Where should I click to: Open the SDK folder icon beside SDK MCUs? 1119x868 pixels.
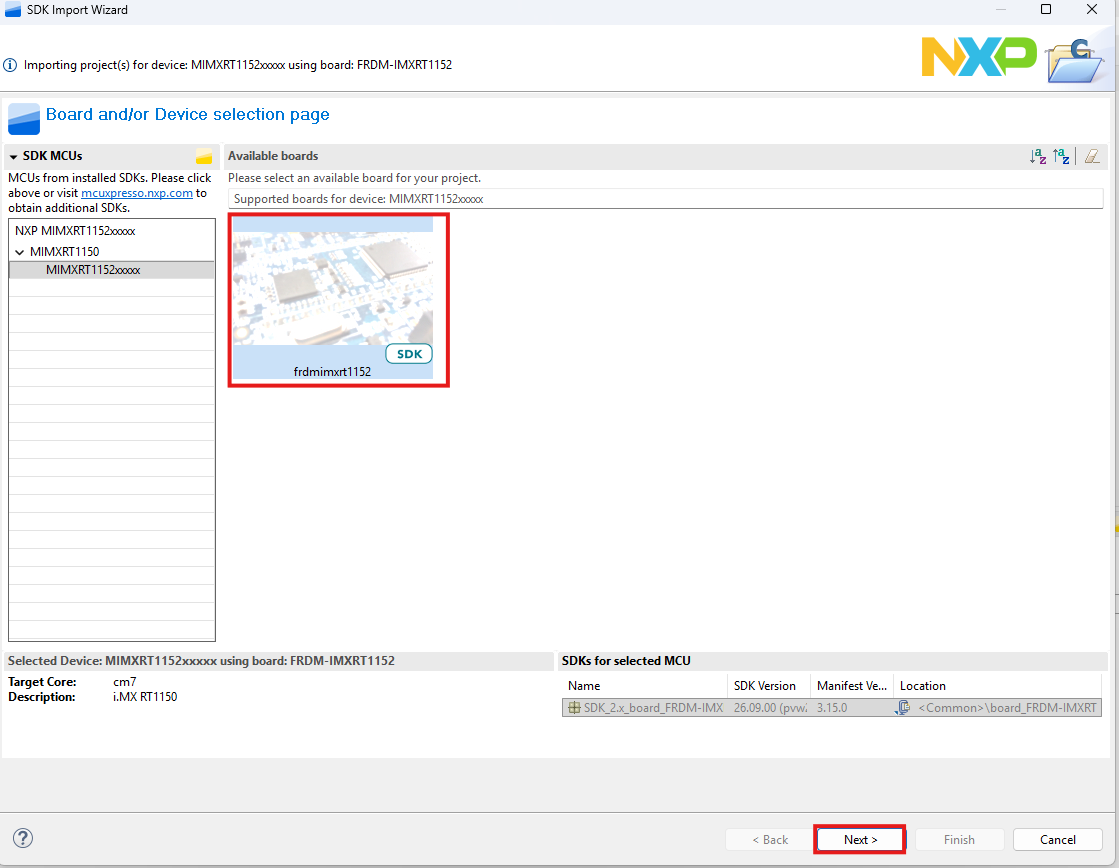(x=204, y=156)
